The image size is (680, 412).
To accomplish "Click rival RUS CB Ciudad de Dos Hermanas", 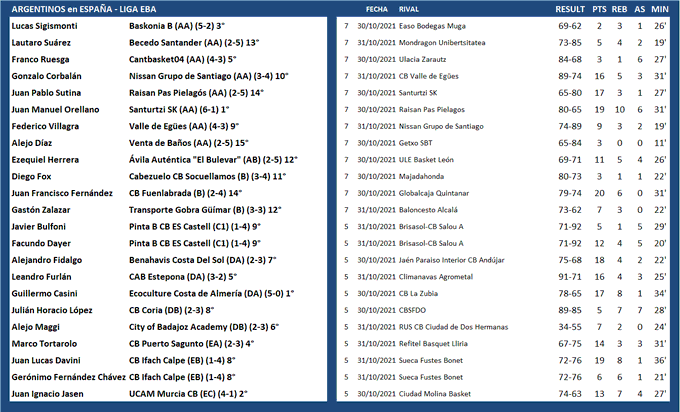I will pos(453,327).
